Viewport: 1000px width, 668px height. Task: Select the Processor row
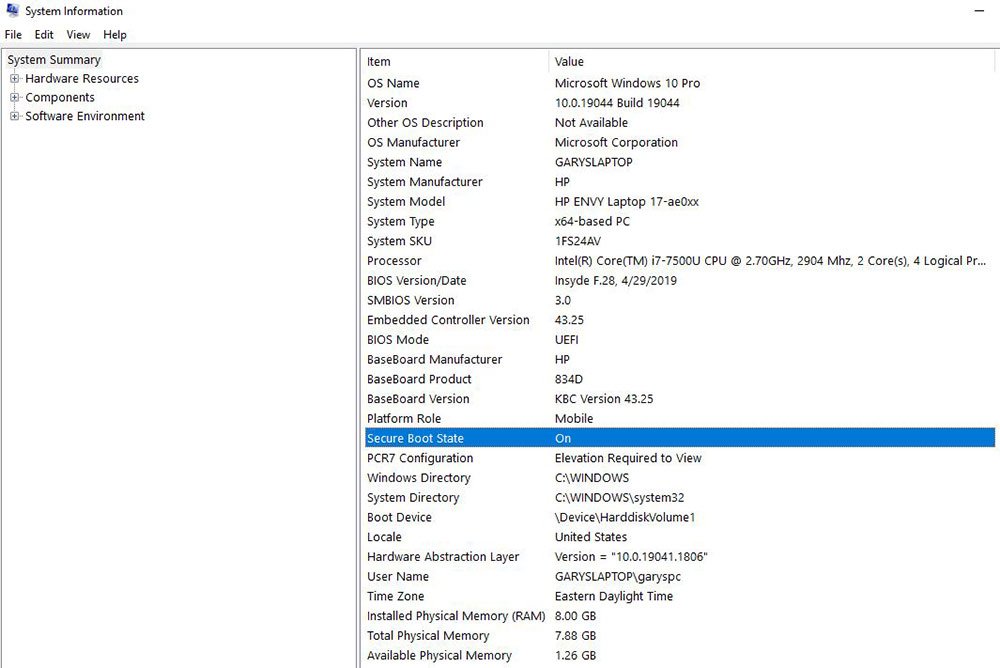coord(394,261)
